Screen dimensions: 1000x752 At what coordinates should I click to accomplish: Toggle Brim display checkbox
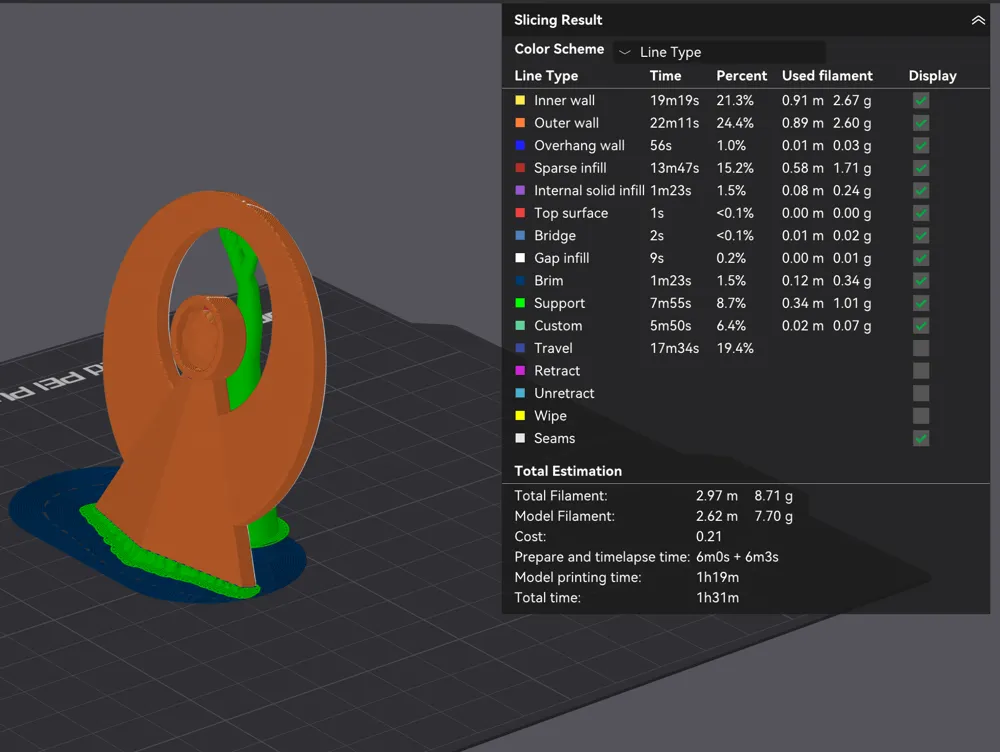pos(920,281)
